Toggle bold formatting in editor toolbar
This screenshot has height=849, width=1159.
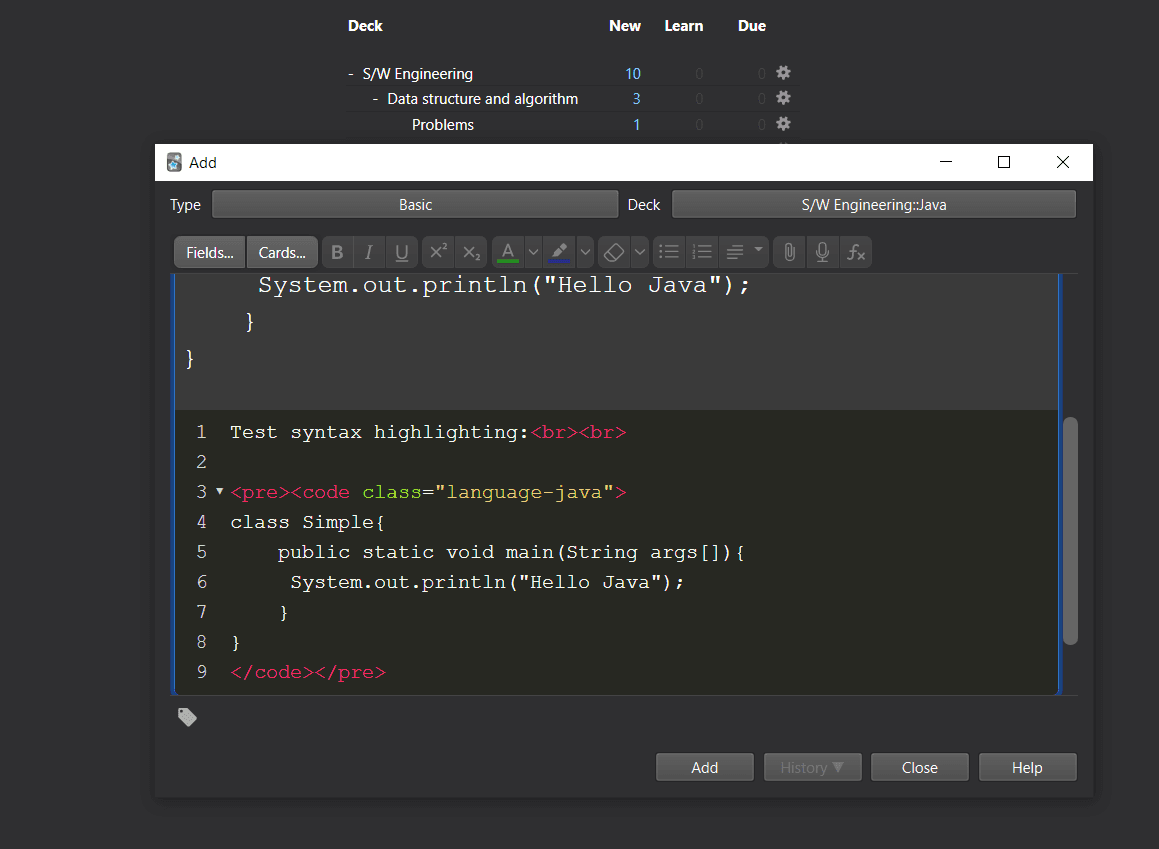click(337, 253)
